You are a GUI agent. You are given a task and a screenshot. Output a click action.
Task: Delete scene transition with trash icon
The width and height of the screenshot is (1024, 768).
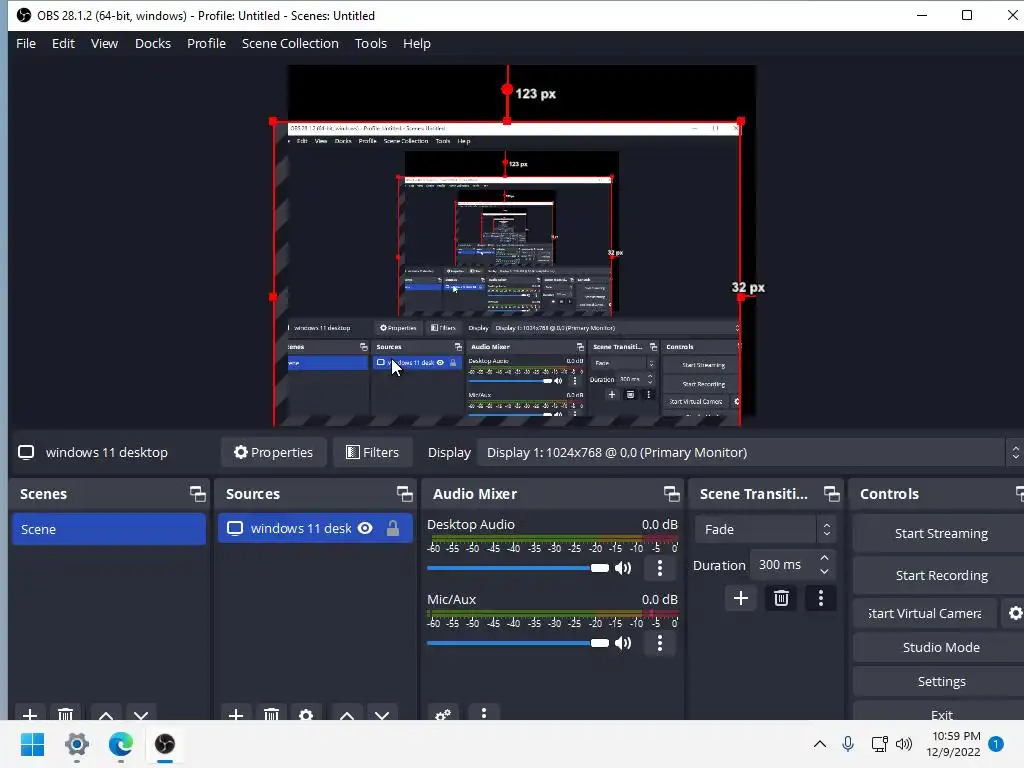(x=781, y=598)
